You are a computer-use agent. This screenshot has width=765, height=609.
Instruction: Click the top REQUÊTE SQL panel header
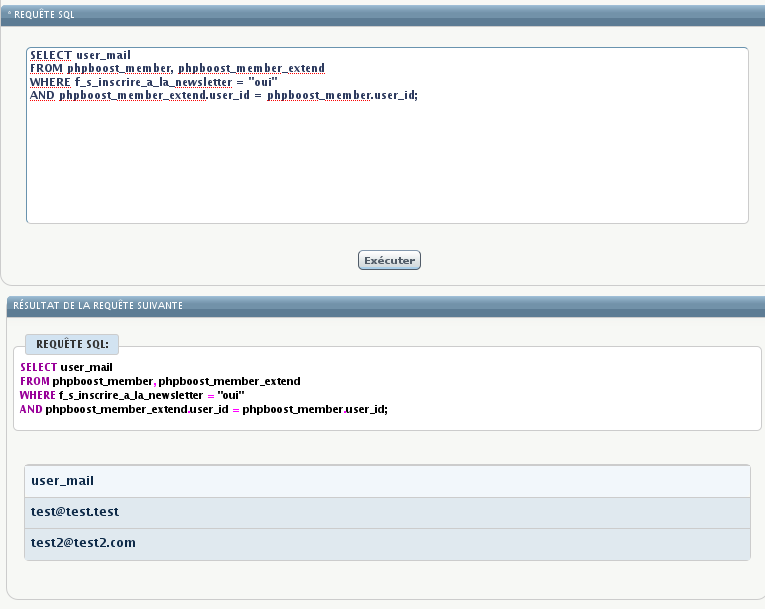click(45, 15)
